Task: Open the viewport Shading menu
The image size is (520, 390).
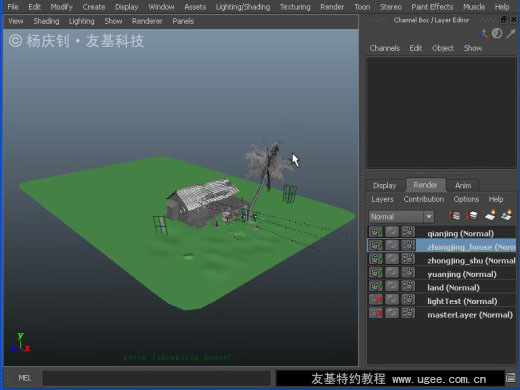Action: pyautogui.click(x=46, y=21)
